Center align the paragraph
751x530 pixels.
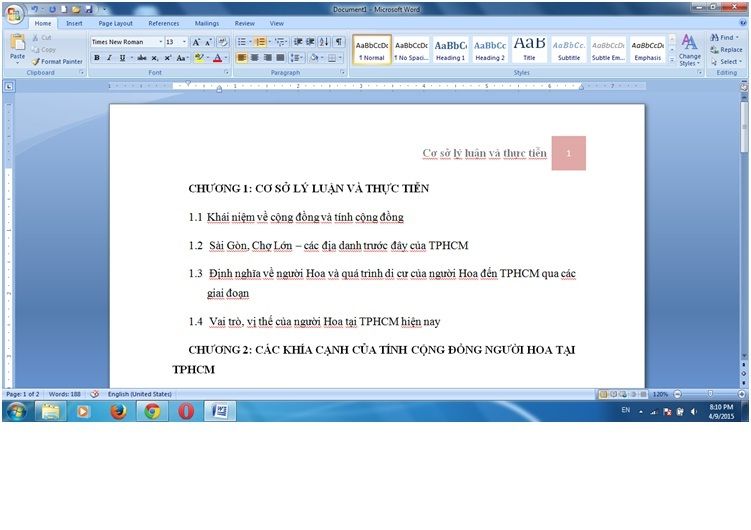(x=255, y=58)
